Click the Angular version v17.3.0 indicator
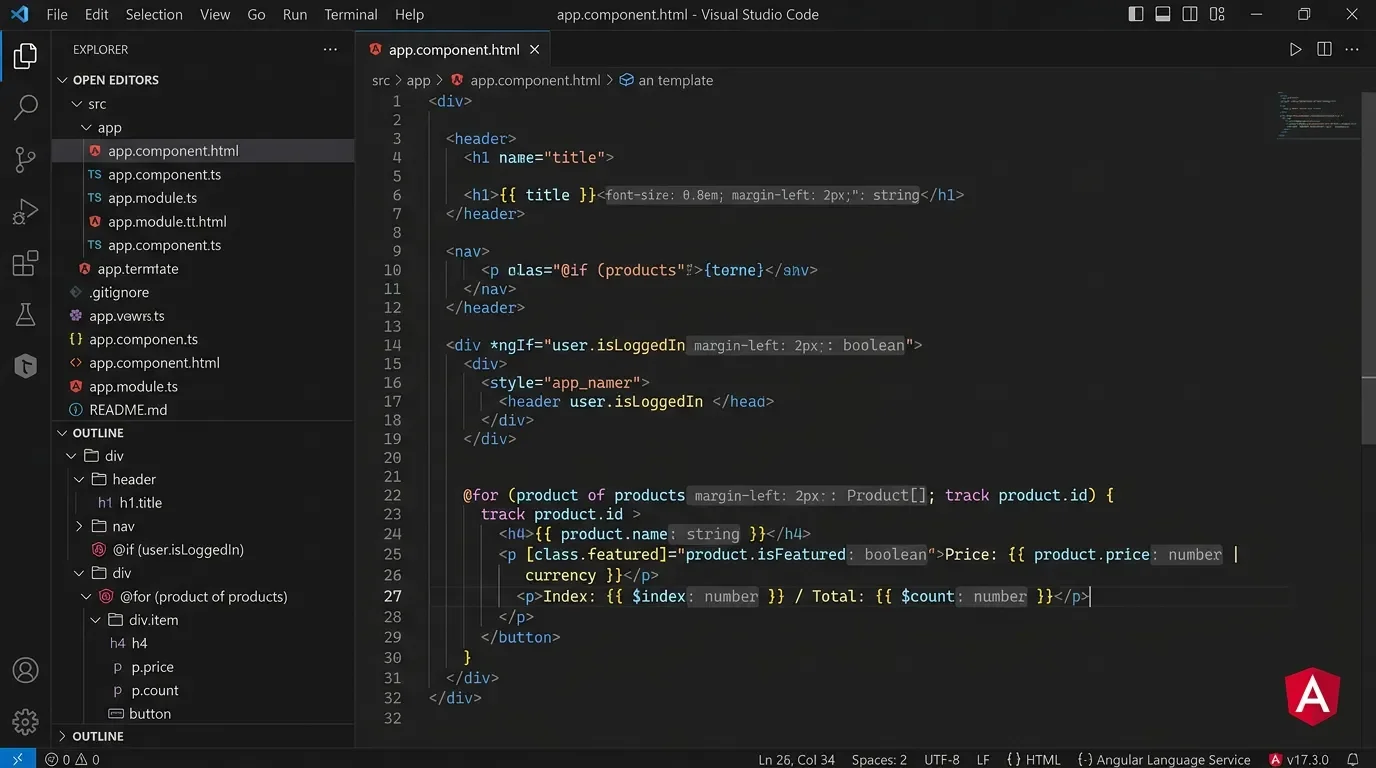Image resolution: width=1376 pixels, height=768 pixels. click(1299, 759)
